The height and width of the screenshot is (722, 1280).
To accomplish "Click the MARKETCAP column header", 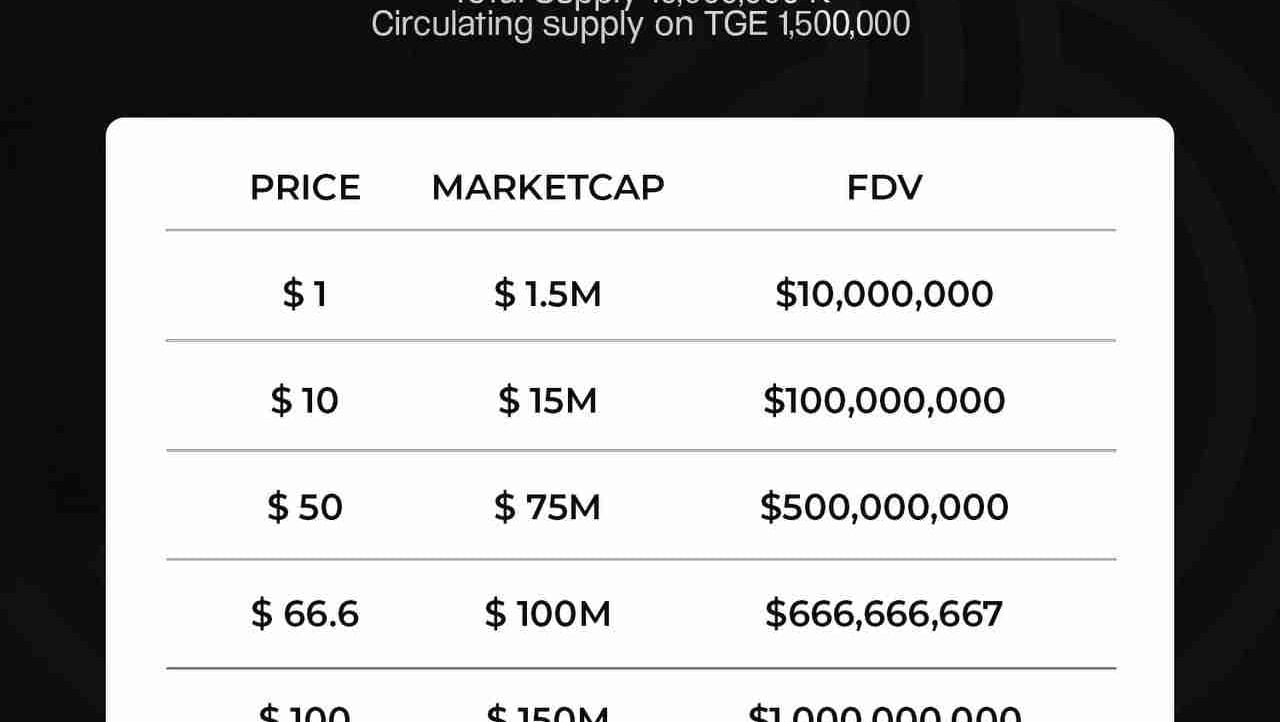I will tap(547, 188).
